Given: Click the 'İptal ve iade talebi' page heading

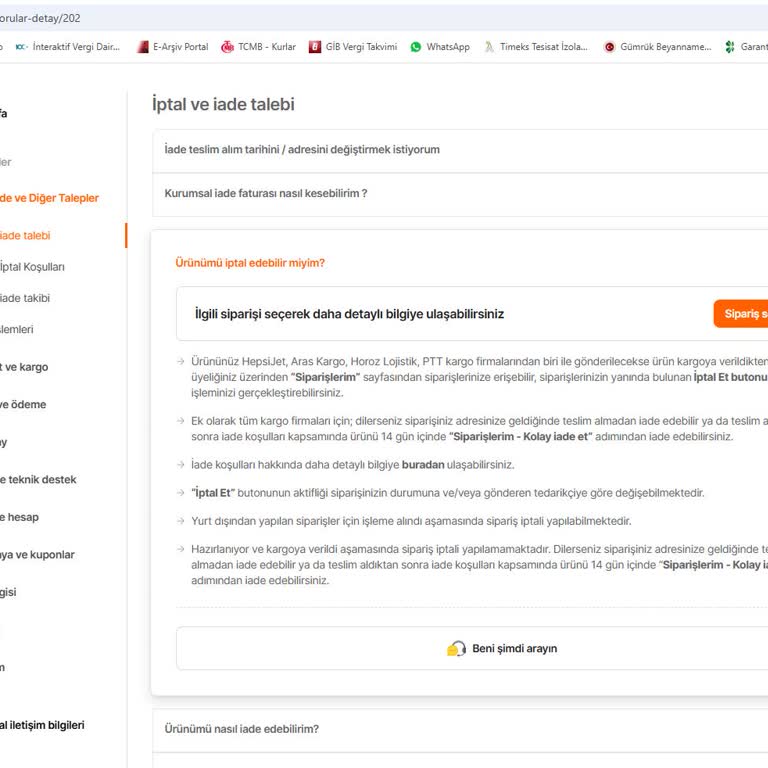Looking at the screenshot, I should tap(223, 104).
